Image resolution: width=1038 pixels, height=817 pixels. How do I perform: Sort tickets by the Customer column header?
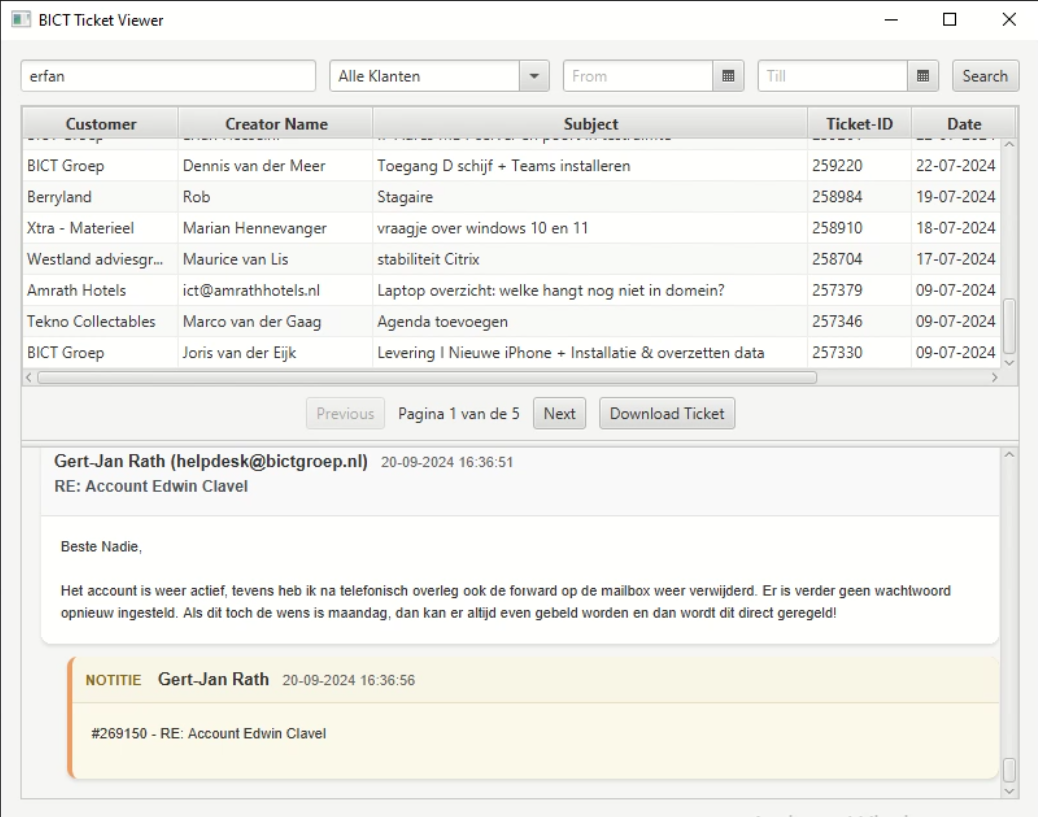100,123
